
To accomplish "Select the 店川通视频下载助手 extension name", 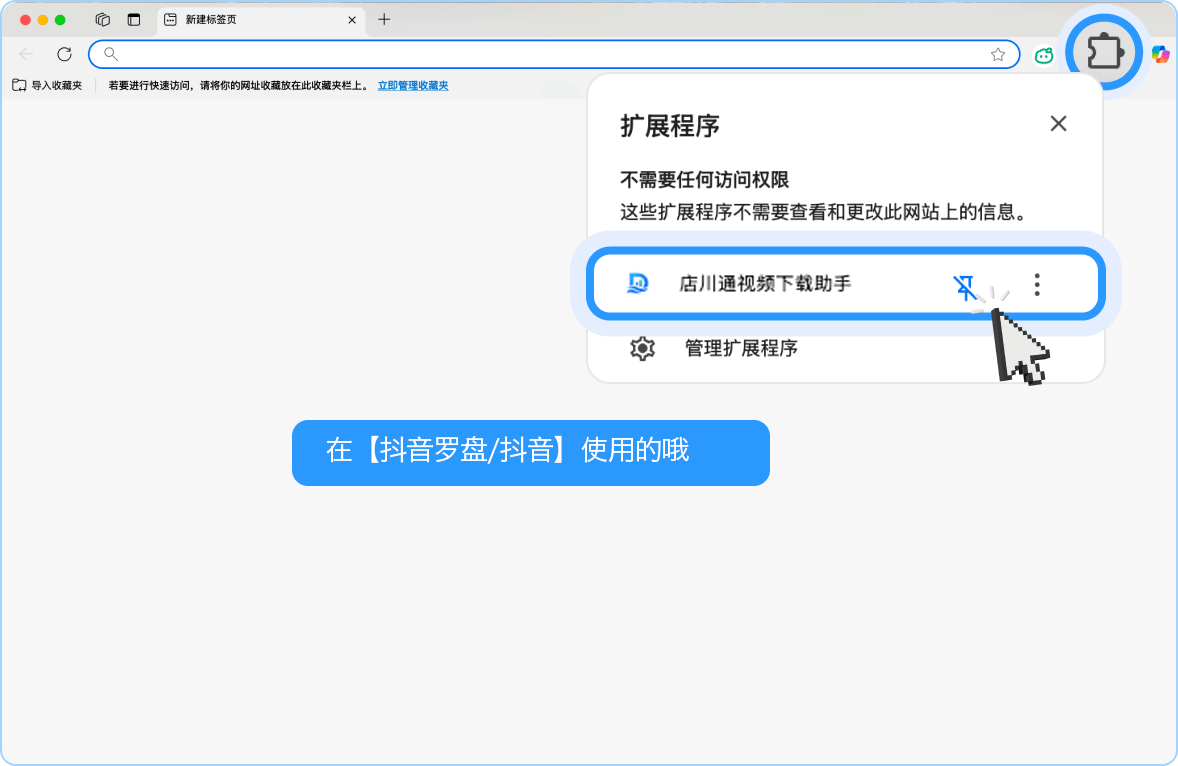I will 765,284.
